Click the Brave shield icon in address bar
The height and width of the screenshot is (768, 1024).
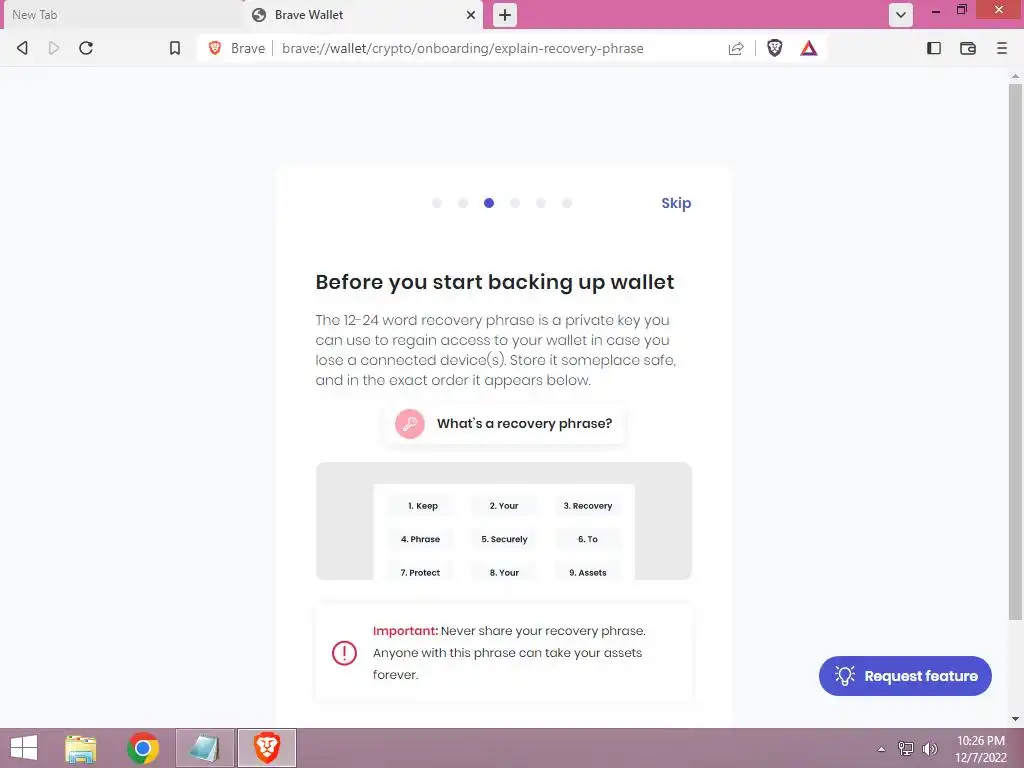coord(215,48)
